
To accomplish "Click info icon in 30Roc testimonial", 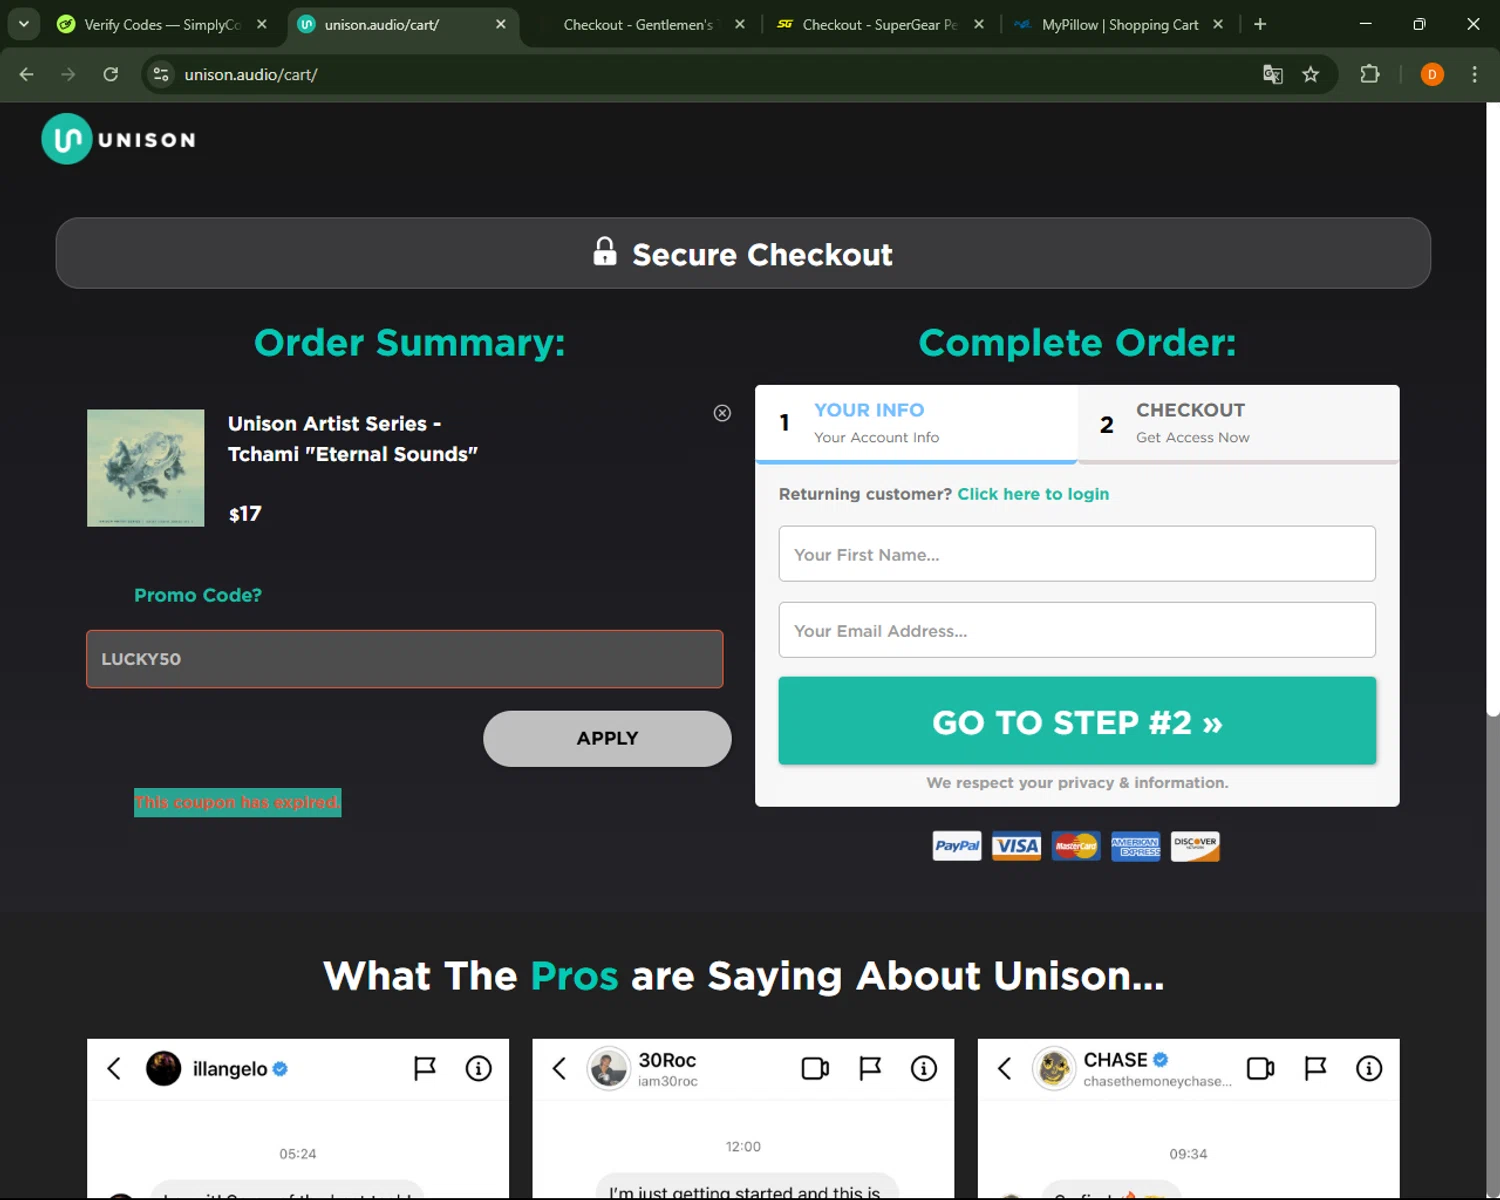I will point(924,1068).
